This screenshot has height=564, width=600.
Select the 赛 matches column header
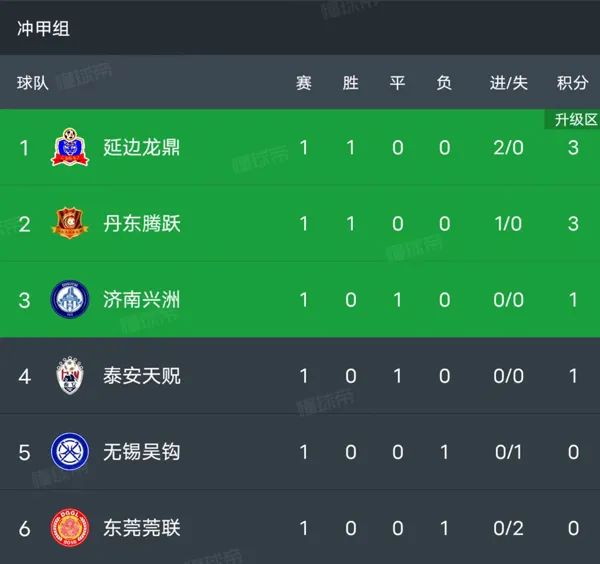tap(304, 83)
